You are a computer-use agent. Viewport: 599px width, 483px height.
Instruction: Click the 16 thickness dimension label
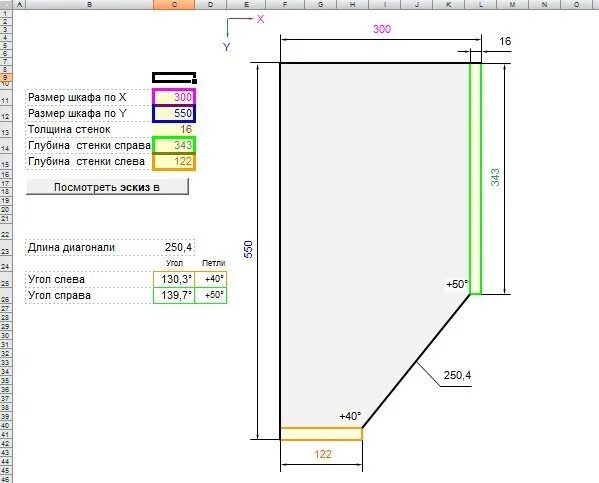(505, 41)
